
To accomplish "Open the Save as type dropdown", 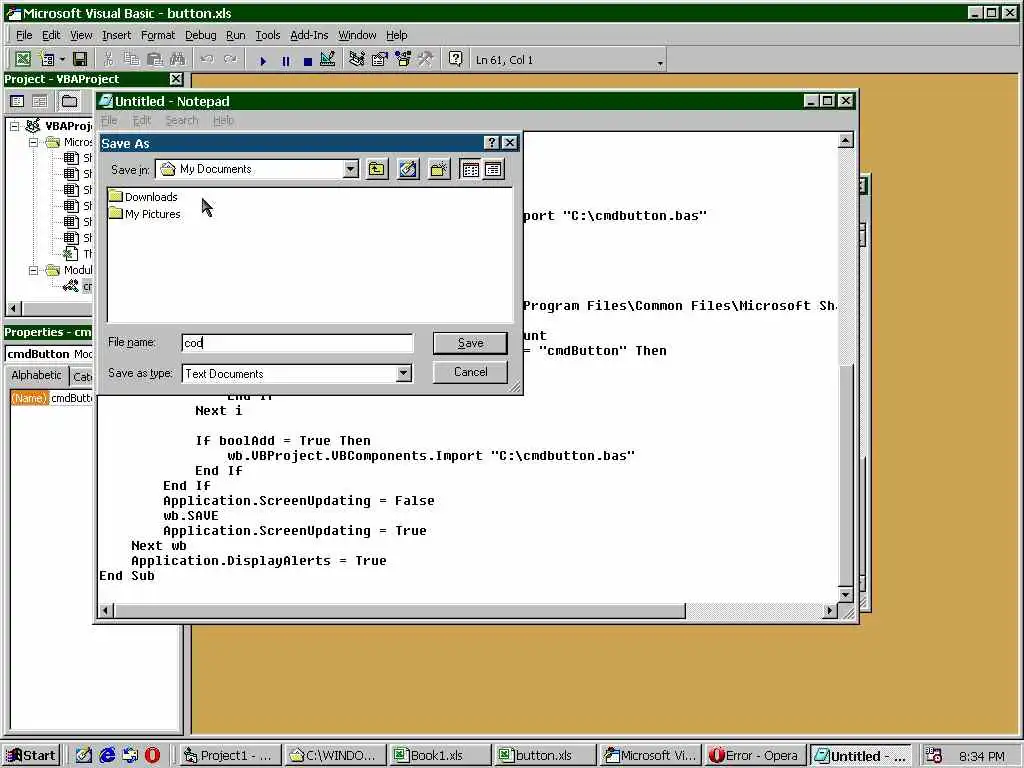I will (x=404, y=374).
